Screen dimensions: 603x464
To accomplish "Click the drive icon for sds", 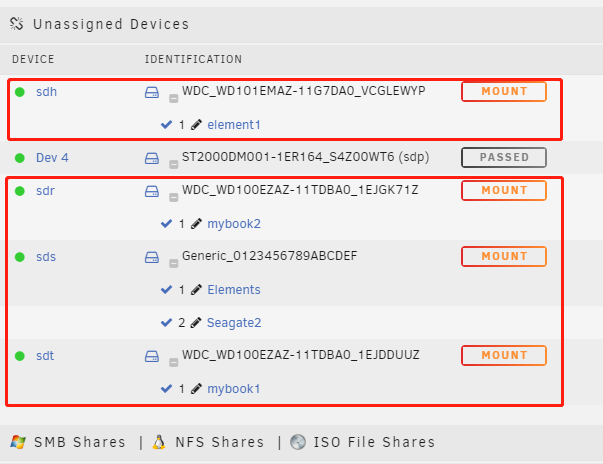I will click(152, 257).
